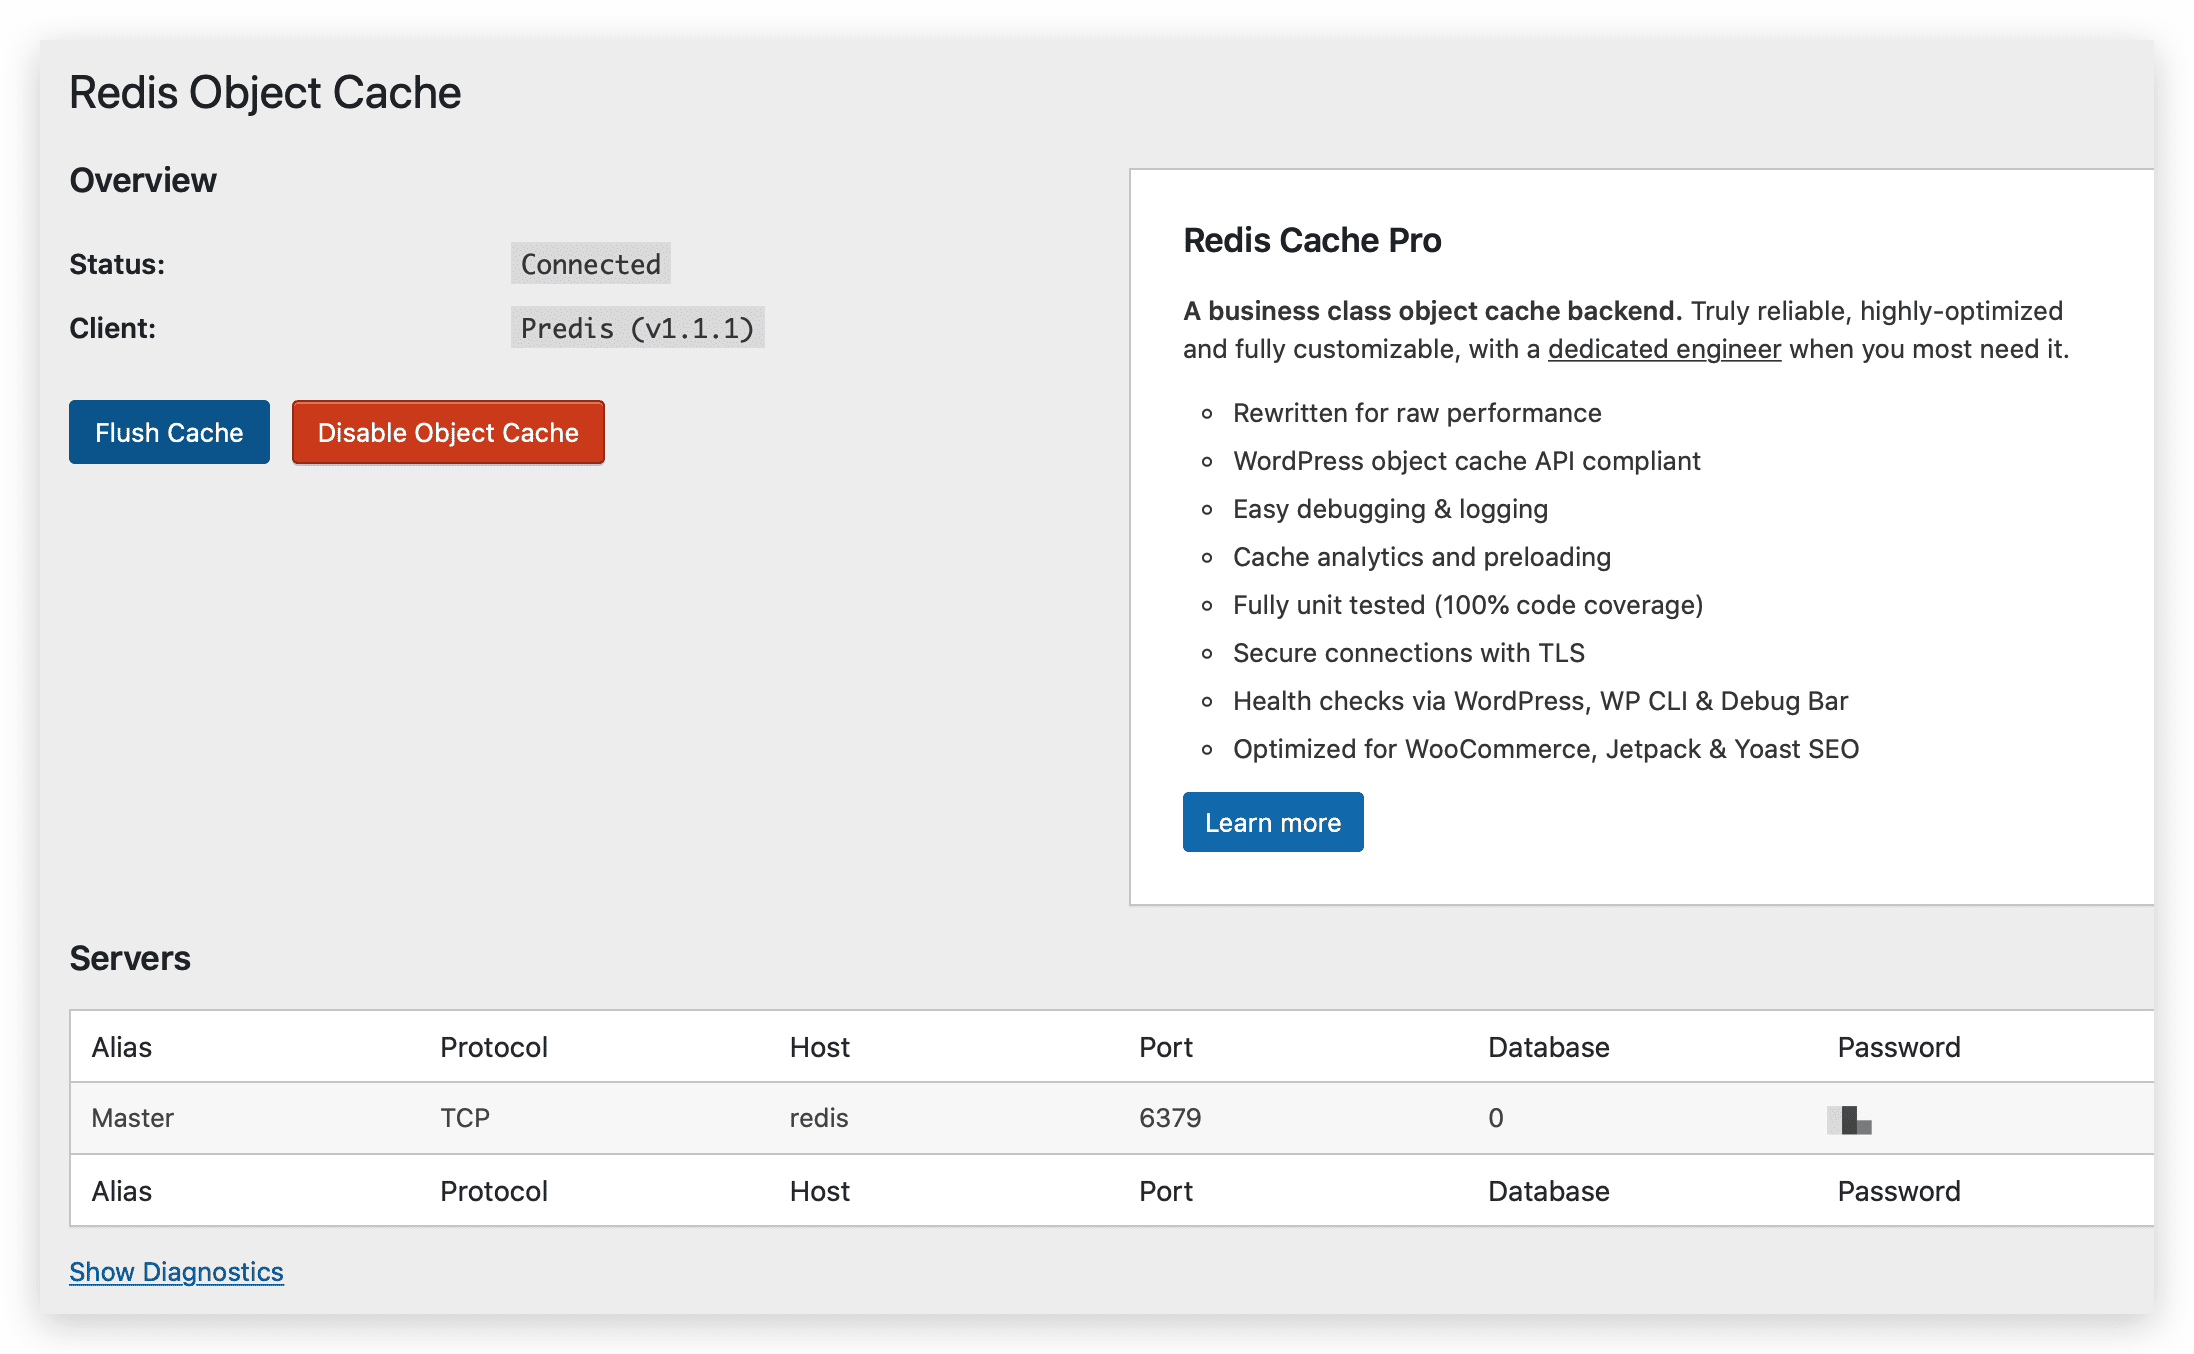The image size is (2194, 1354).
Task: Click the TCP protocol cell
Action: (465, 1118)
